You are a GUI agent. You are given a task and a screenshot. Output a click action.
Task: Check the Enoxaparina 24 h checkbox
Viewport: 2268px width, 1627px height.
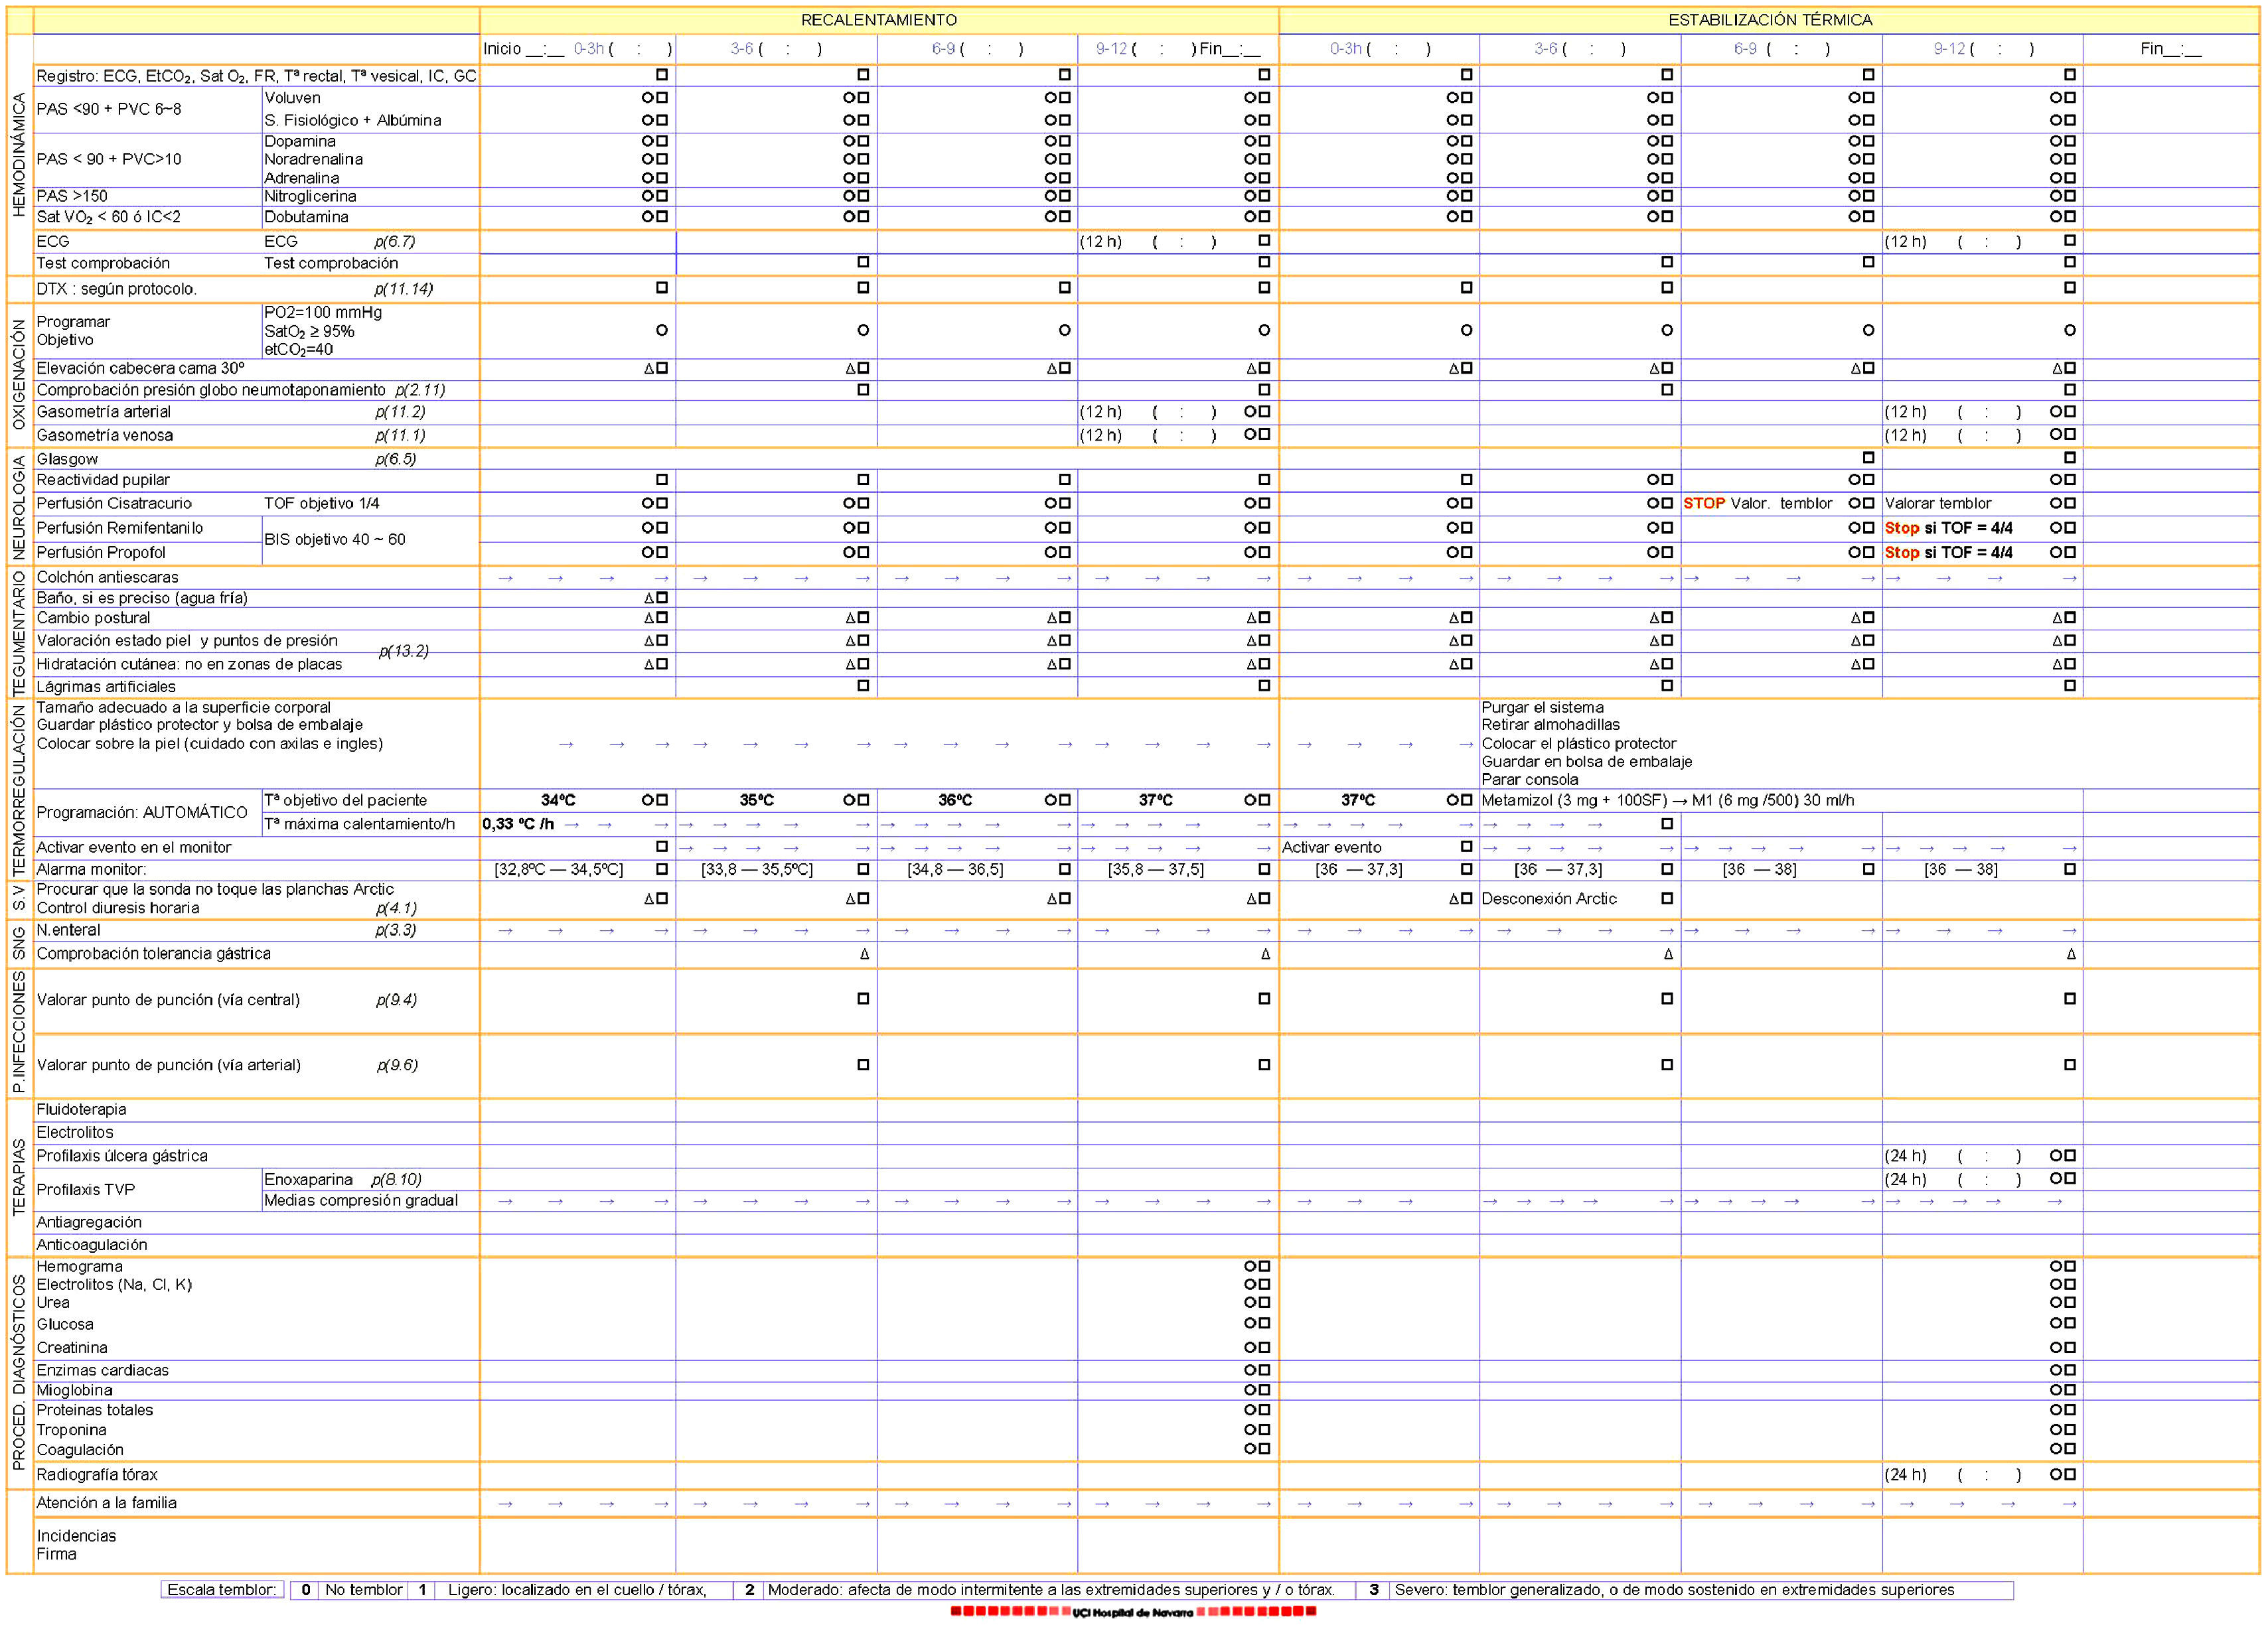(2070, 1178)
